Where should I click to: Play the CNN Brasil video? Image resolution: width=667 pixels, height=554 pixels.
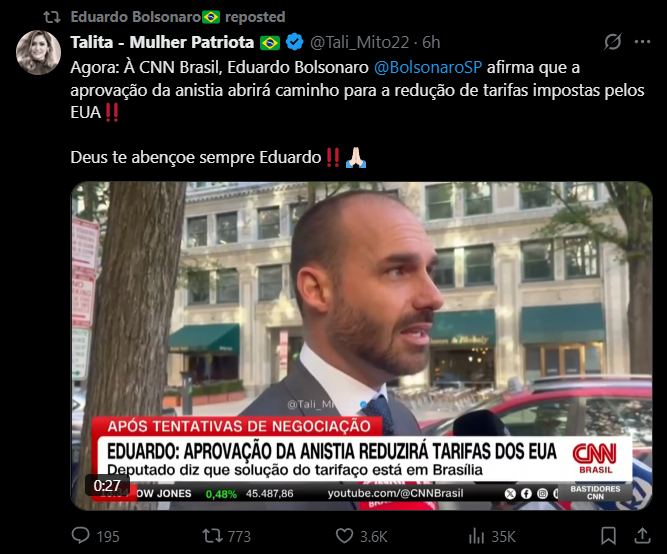pyautogui.click(x=361, y=346)
